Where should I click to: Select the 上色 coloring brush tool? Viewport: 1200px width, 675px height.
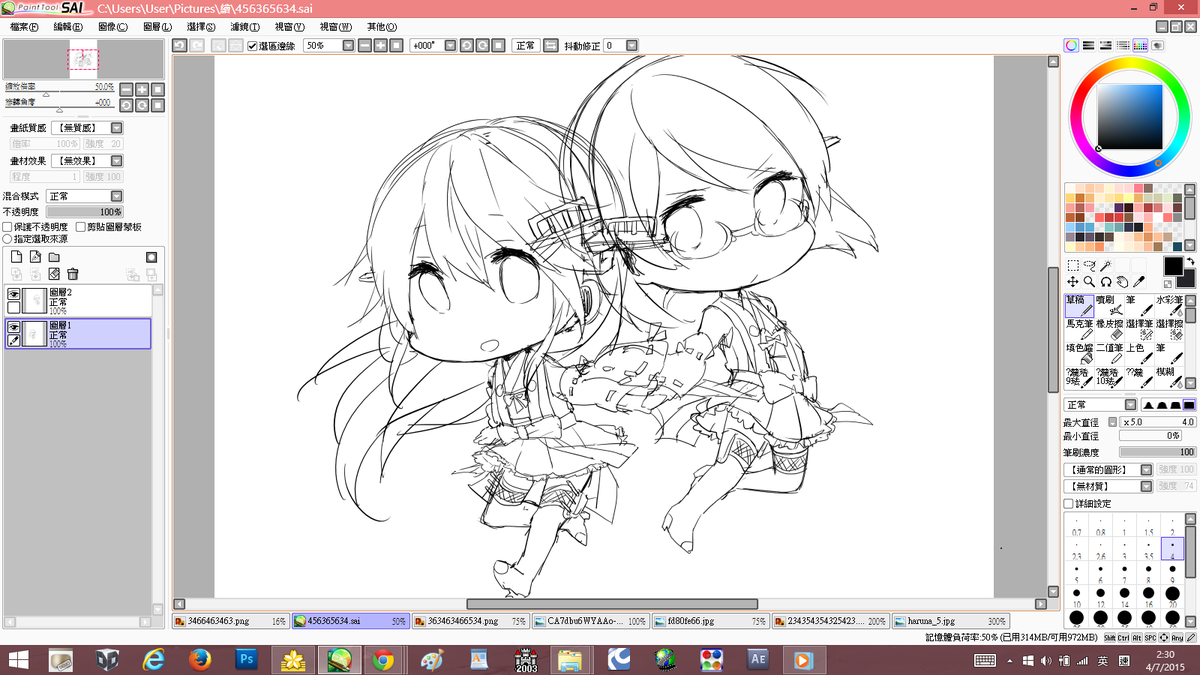[1139, 354]
